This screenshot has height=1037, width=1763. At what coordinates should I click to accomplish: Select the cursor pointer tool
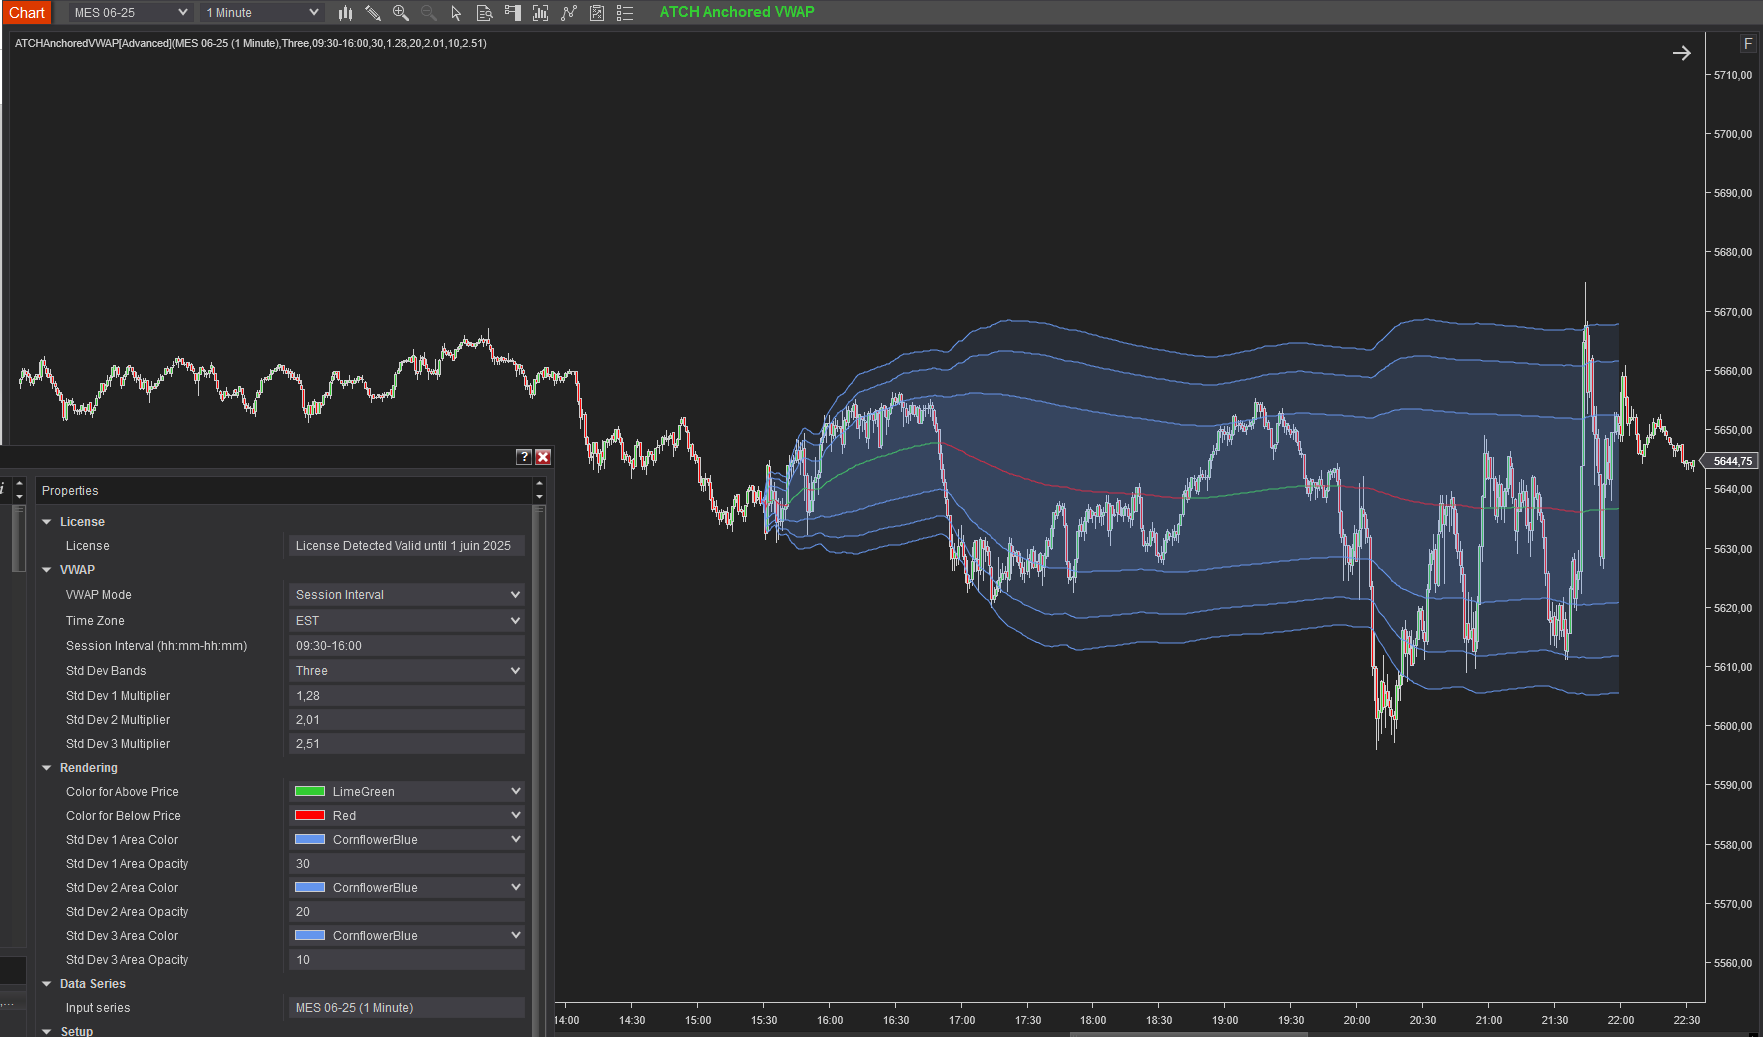457,13
